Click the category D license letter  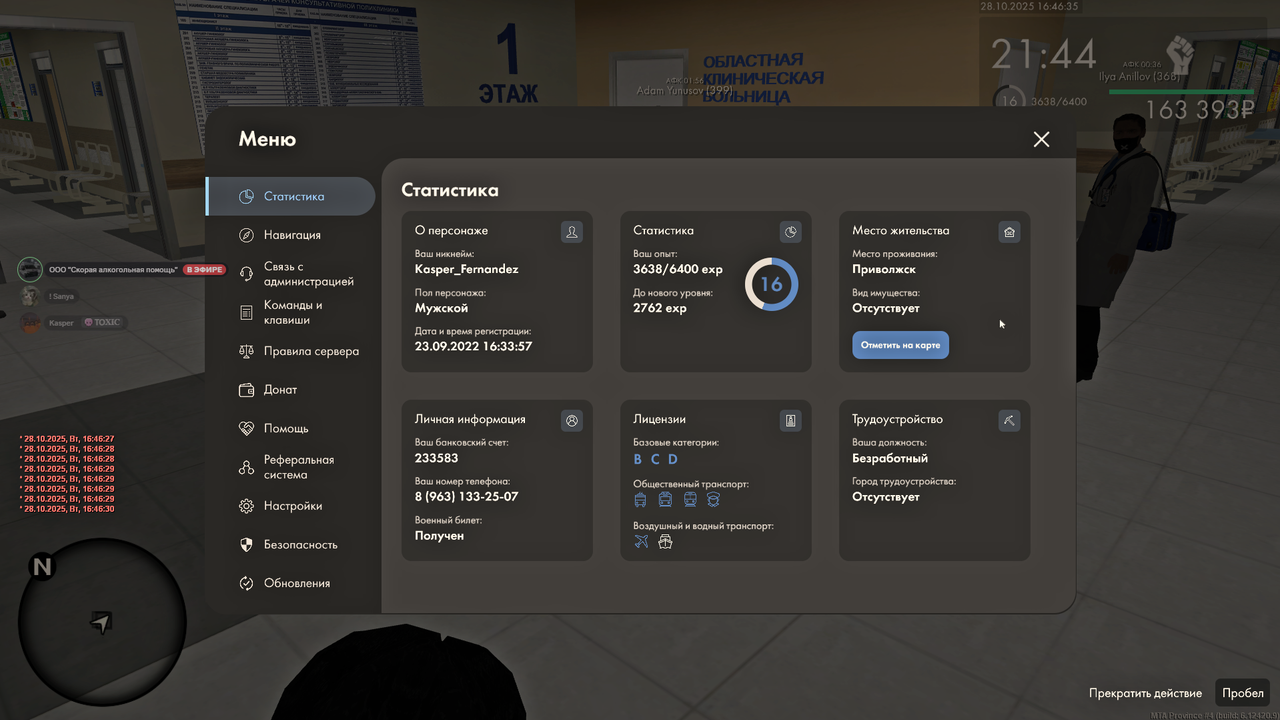[x=673, y=460]
